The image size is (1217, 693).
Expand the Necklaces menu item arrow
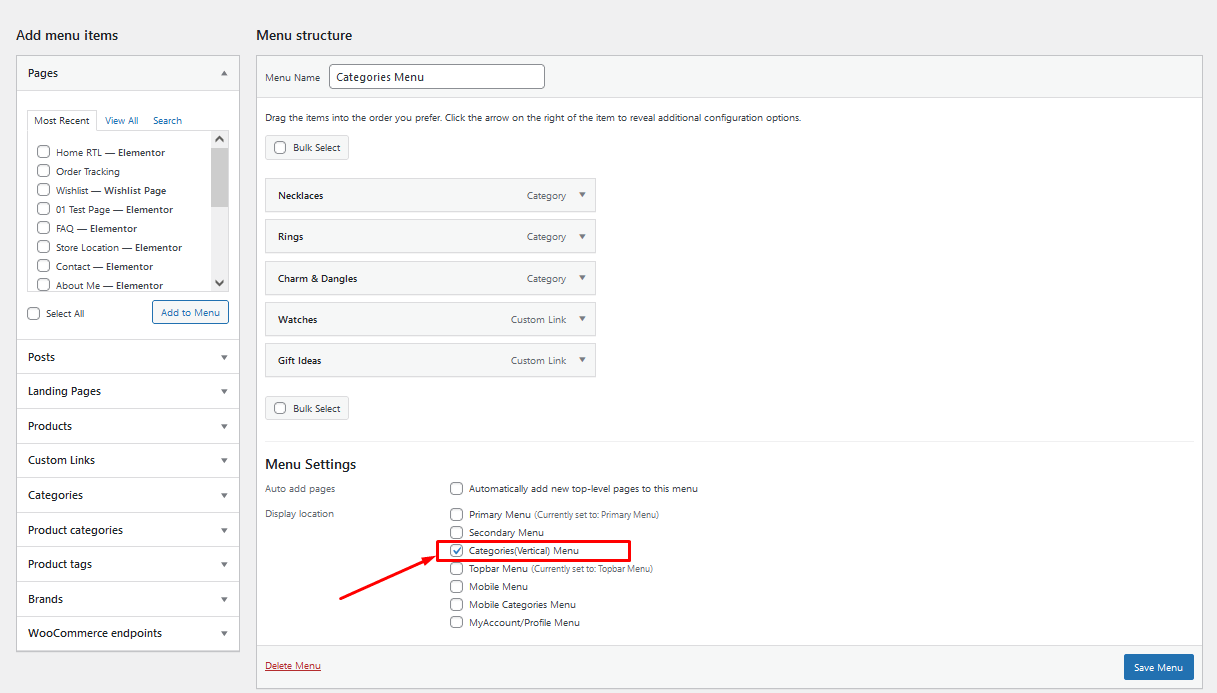coord(582,195)
